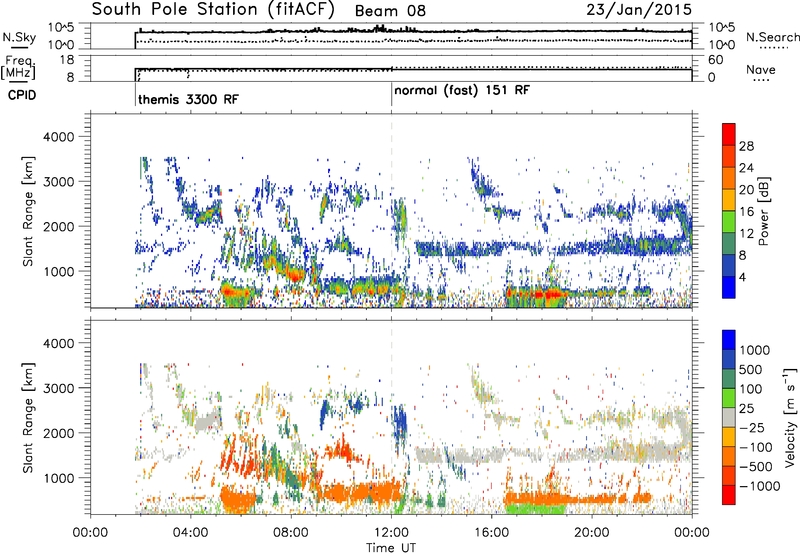Click the Power panel's 'Slant Range [km]' label
Image resolution: width=800 pixels, height=554 pixels.
pos(28,211)
